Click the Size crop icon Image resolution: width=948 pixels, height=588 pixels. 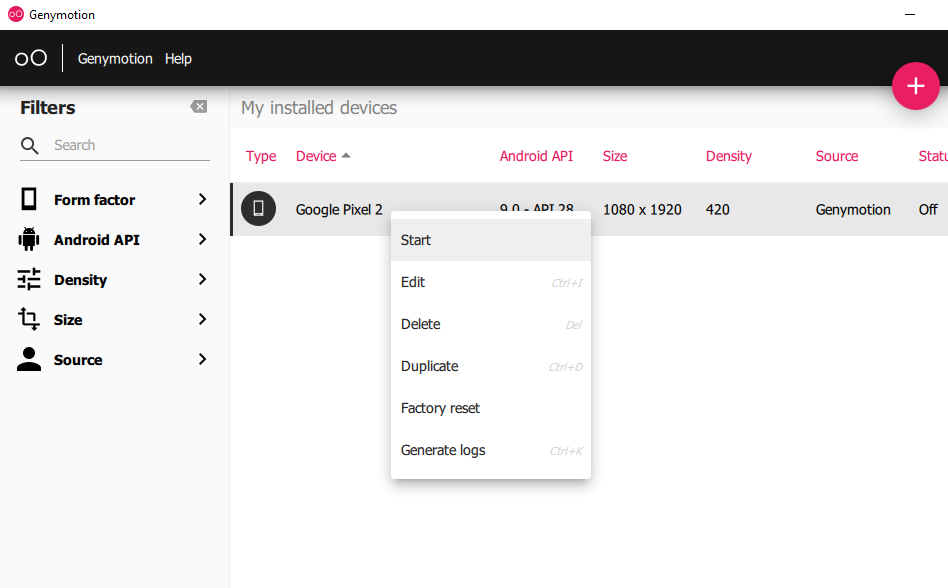29,319
